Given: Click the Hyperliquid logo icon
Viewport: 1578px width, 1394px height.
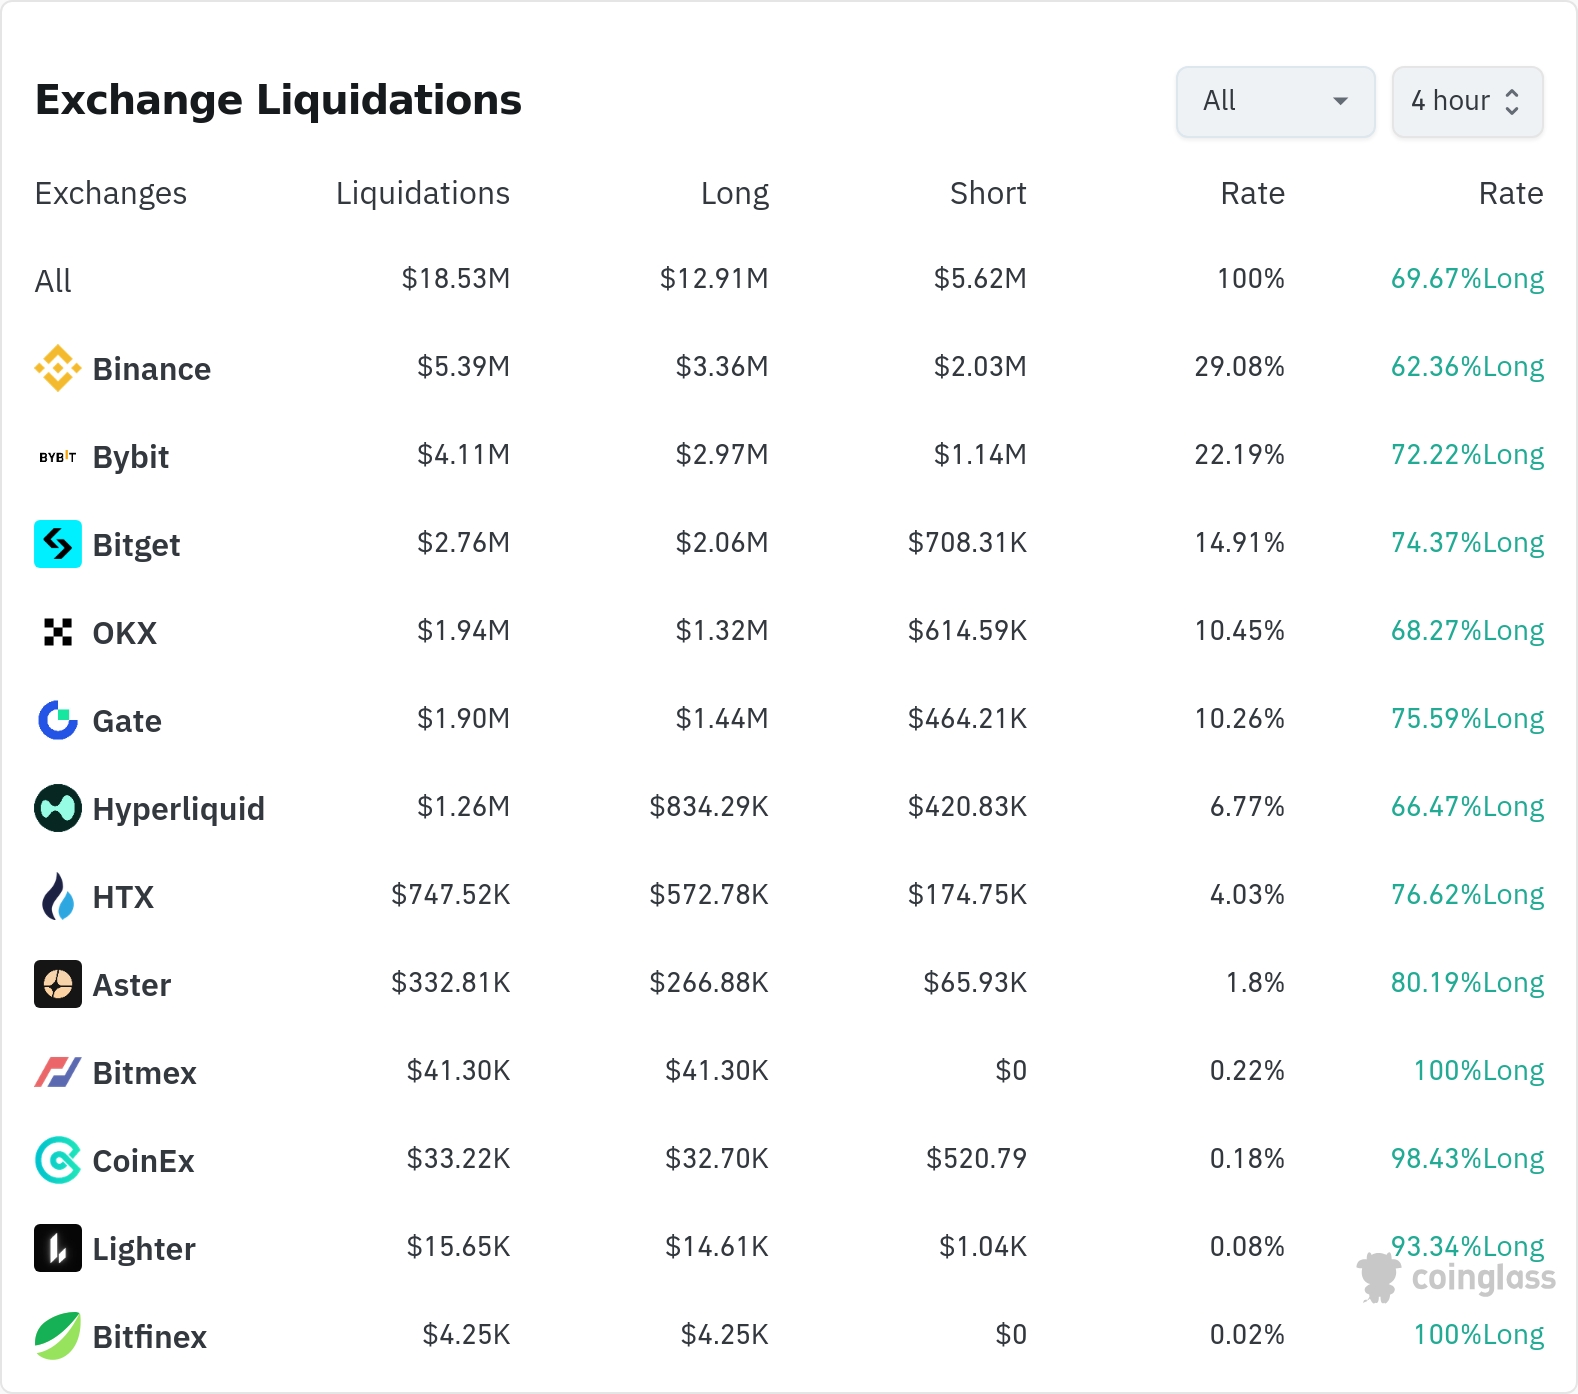Looking at the screenshot, I should (x=58, y=808).
